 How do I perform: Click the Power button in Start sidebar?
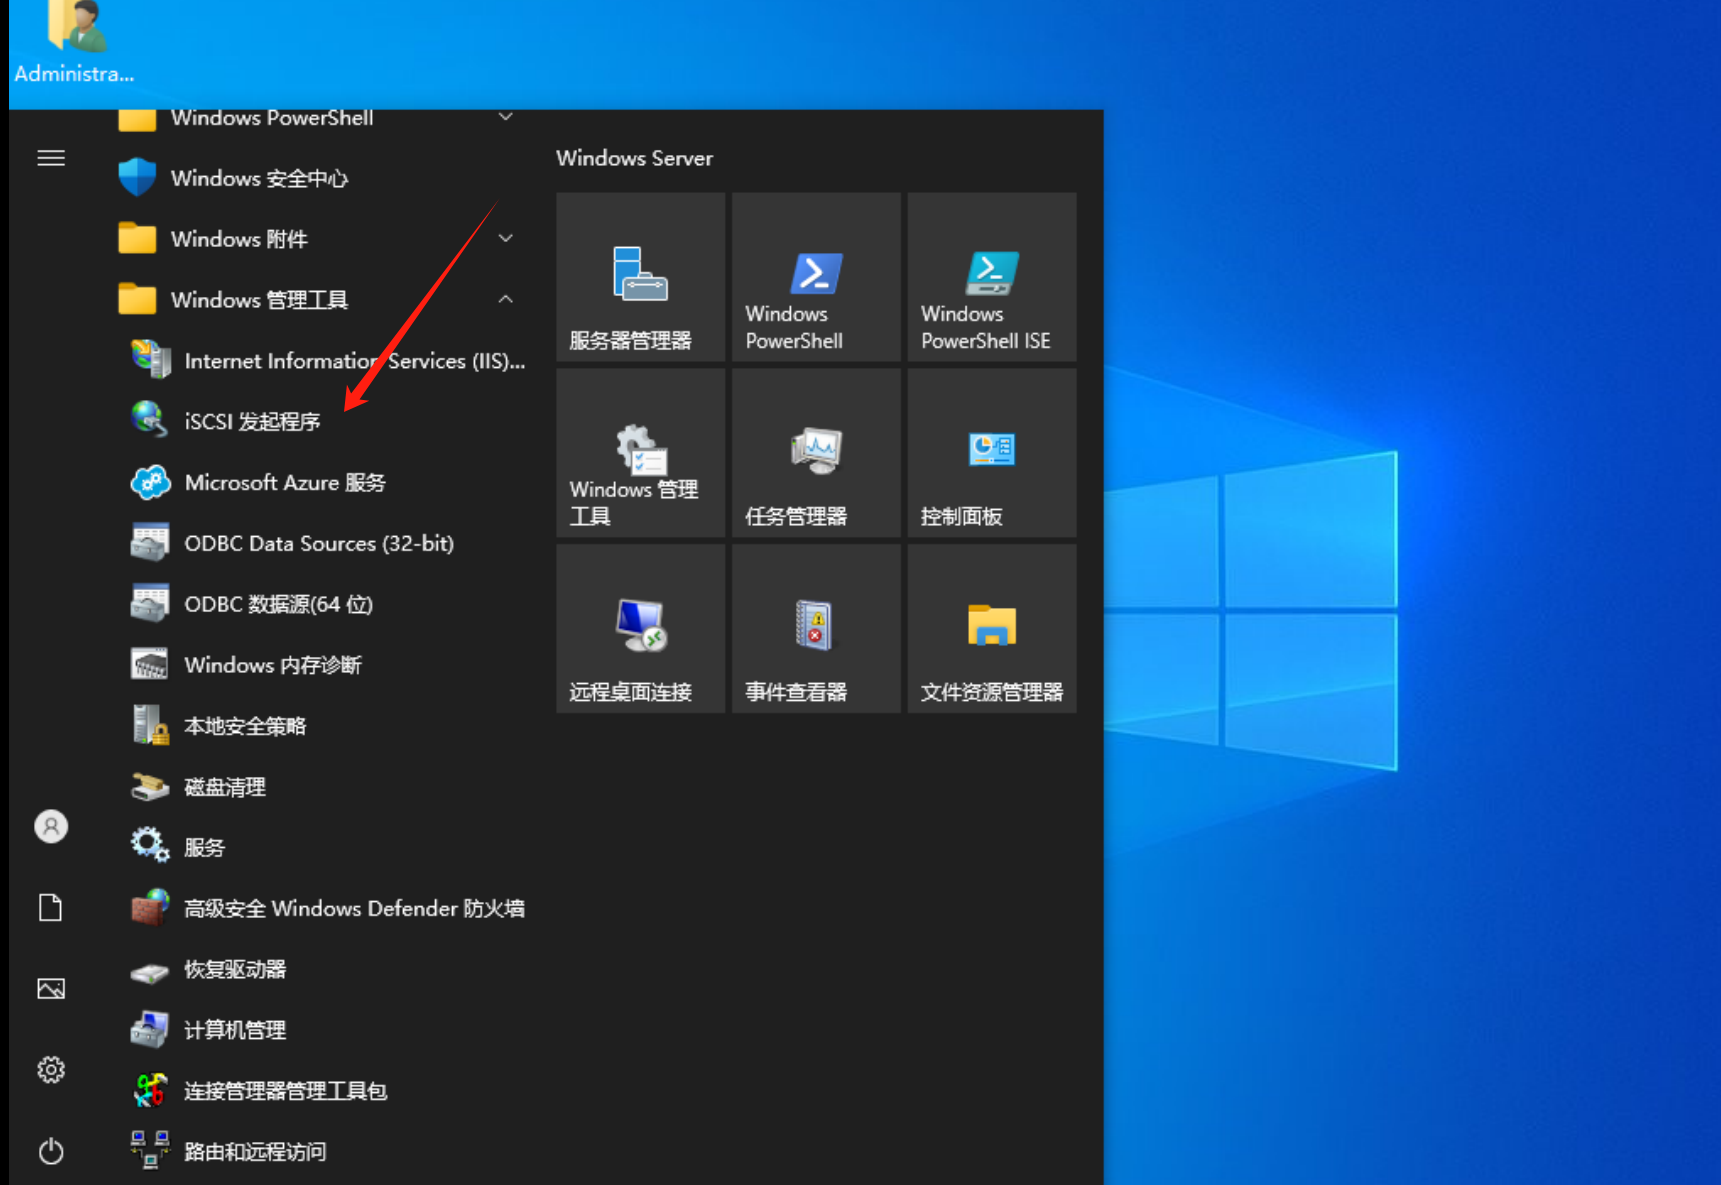tap(51, 1151)
